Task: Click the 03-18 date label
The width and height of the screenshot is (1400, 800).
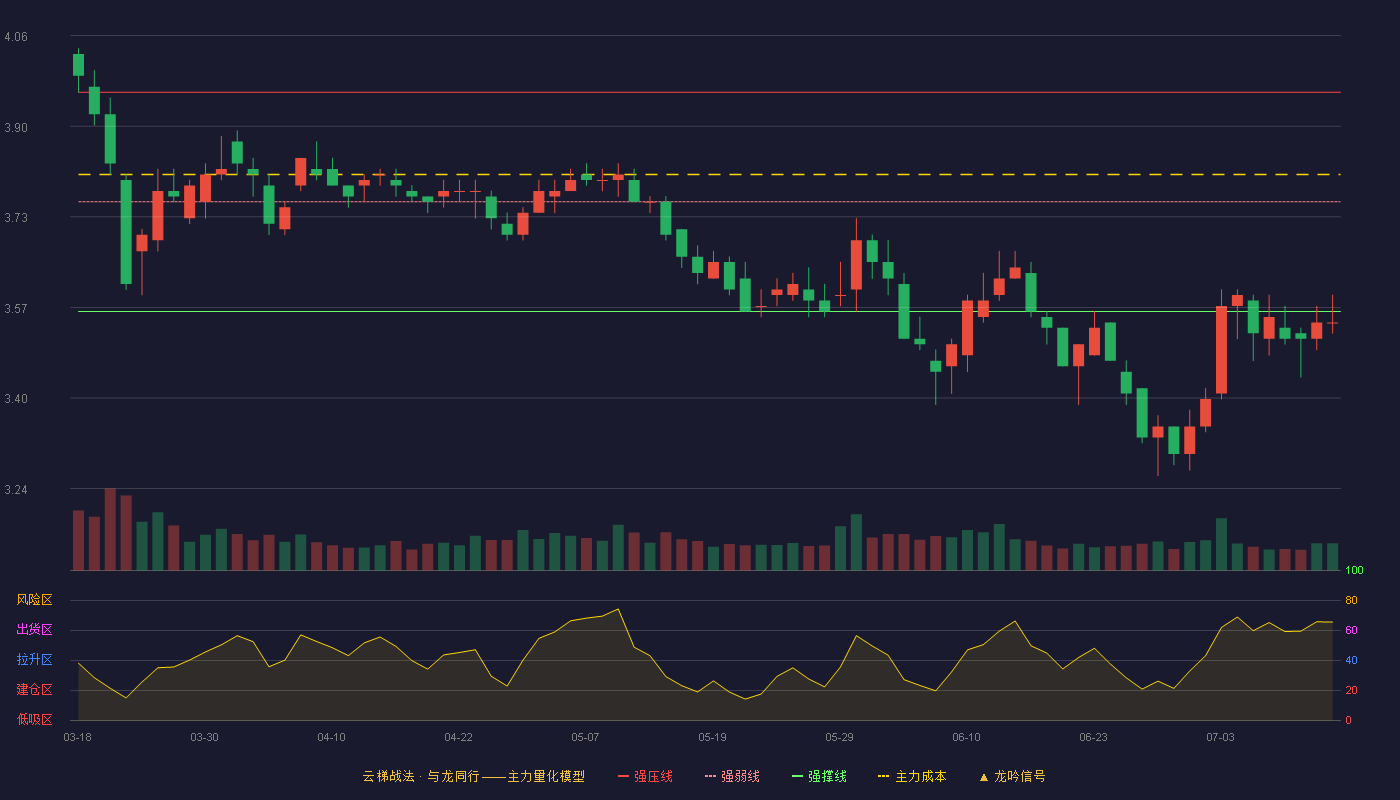Action: [78, 737]
